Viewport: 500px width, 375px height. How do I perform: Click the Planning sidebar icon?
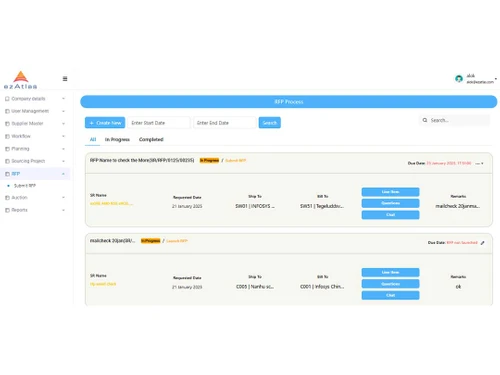coord(7,149)
